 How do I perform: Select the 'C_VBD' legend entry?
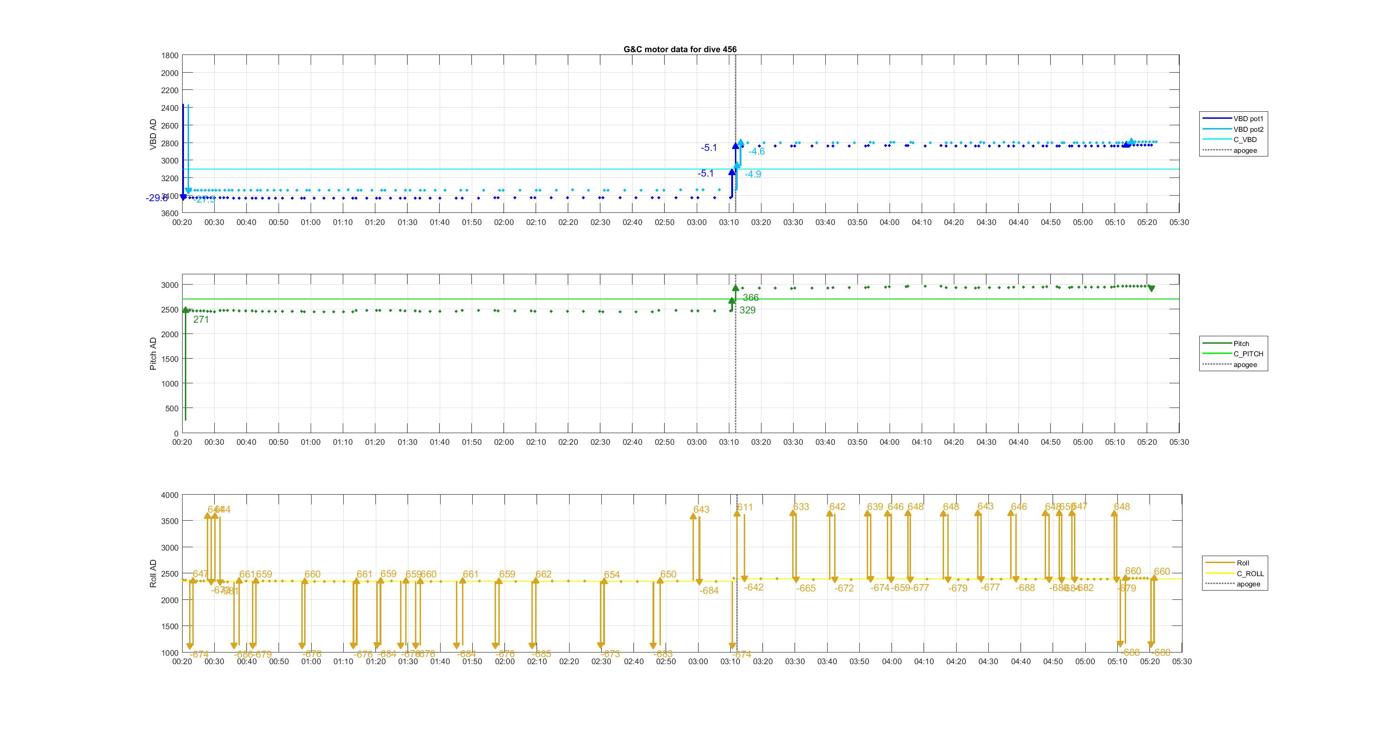pos(1232,140)
